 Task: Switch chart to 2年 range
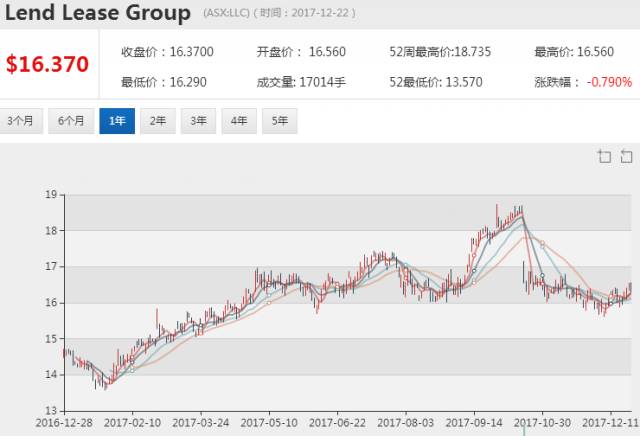tap(158, 121)
